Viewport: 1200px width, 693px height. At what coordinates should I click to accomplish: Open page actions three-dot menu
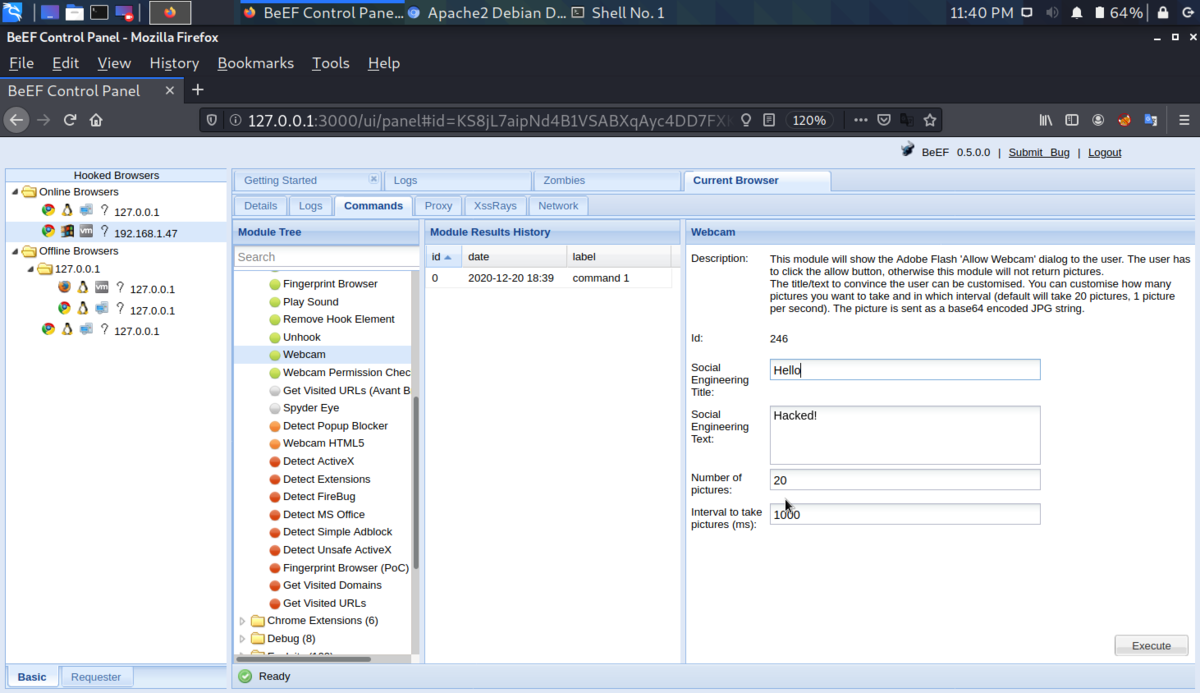click(861, 120)
